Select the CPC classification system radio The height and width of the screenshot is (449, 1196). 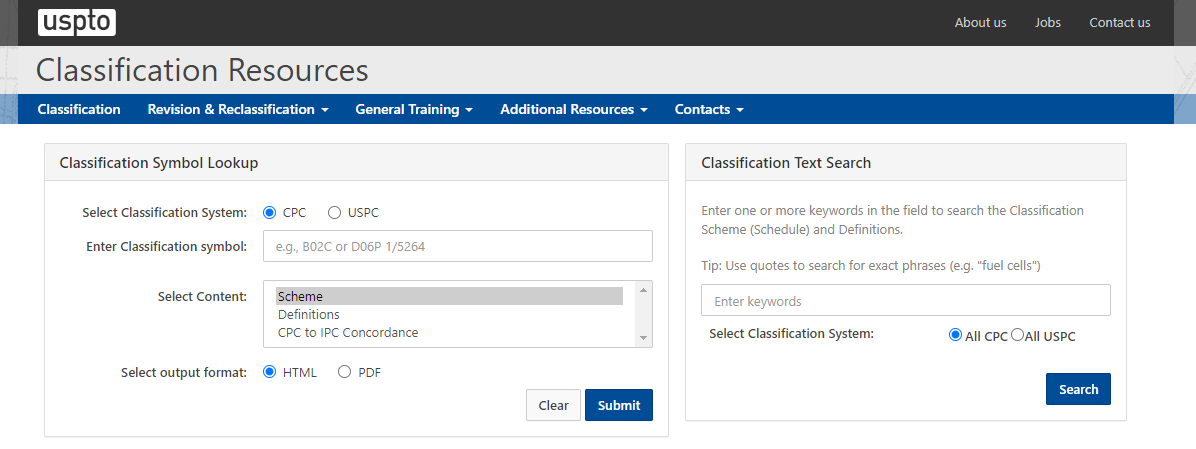[269, 212]
